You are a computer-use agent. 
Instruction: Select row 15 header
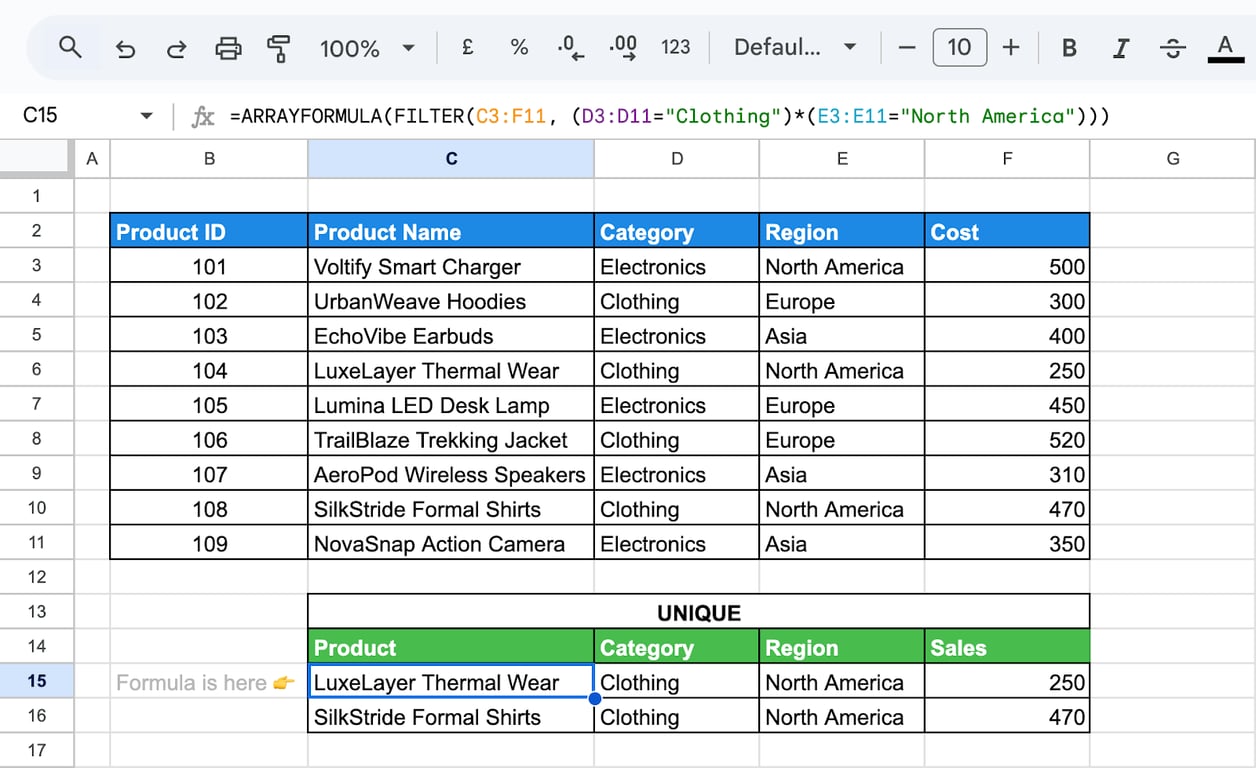[37, 681]
